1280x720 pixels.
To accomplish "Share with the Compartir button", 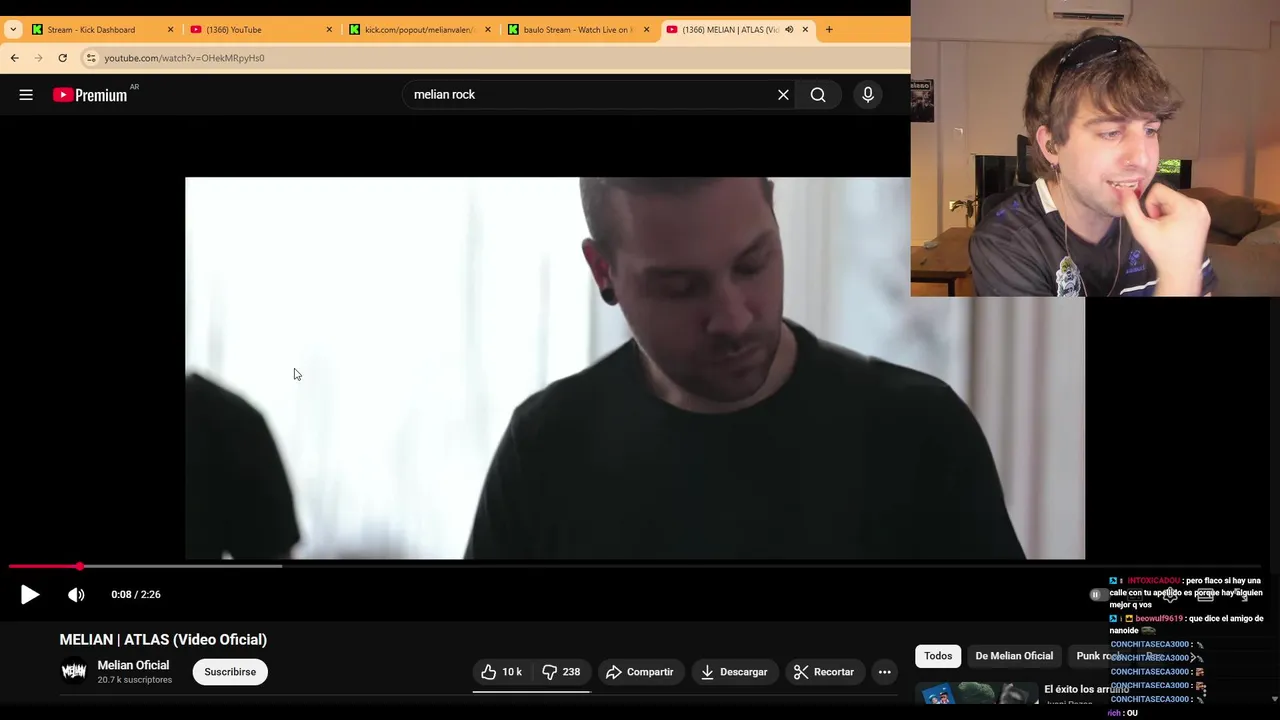I will coord(640,672).
